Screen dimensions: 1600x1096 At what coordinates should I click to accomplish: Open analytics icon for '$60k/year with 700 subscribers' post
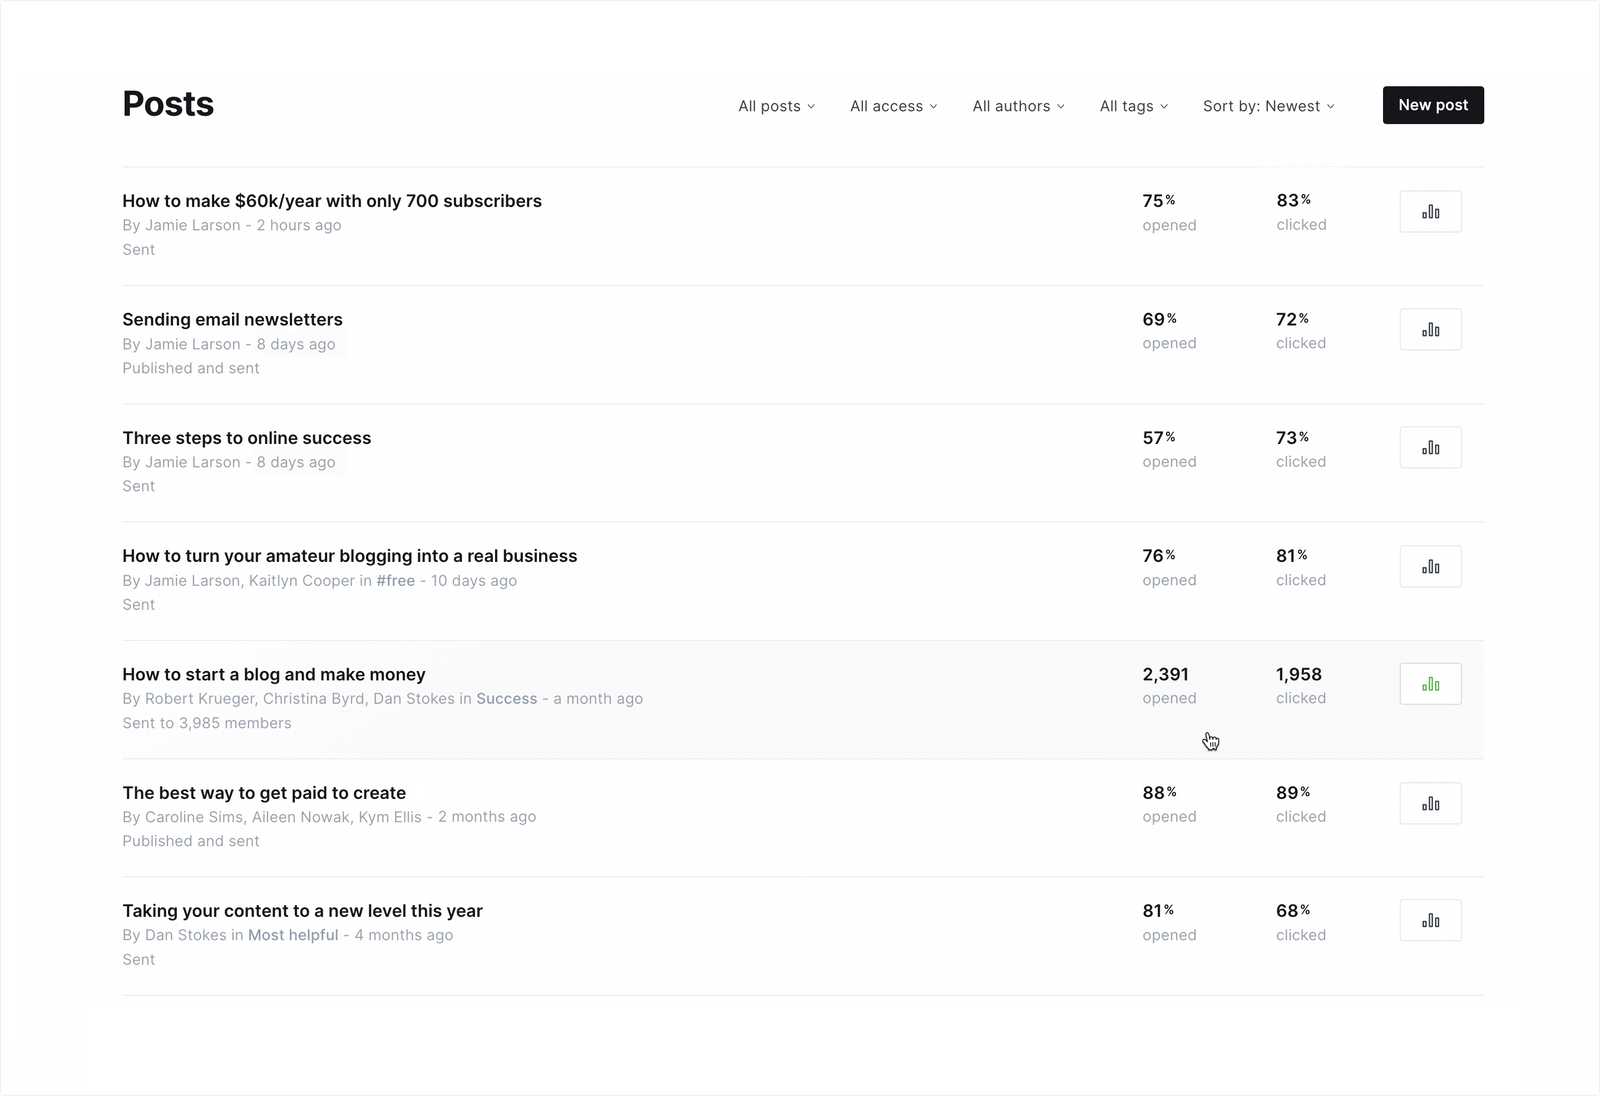click(x=1430, y=212)
